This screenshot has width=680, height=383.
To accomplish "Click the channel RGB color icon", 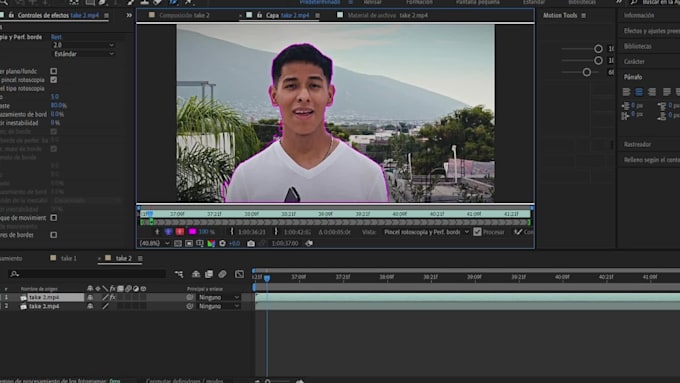I will point(211,243).
